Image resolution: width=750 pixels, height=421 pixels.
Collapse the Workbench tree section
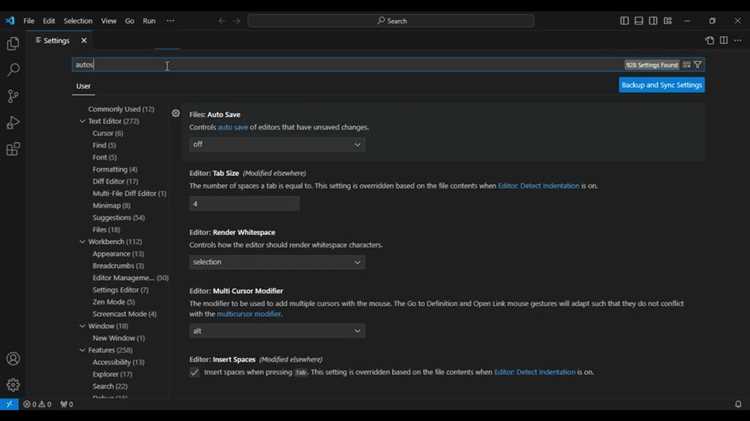(83, 242)
